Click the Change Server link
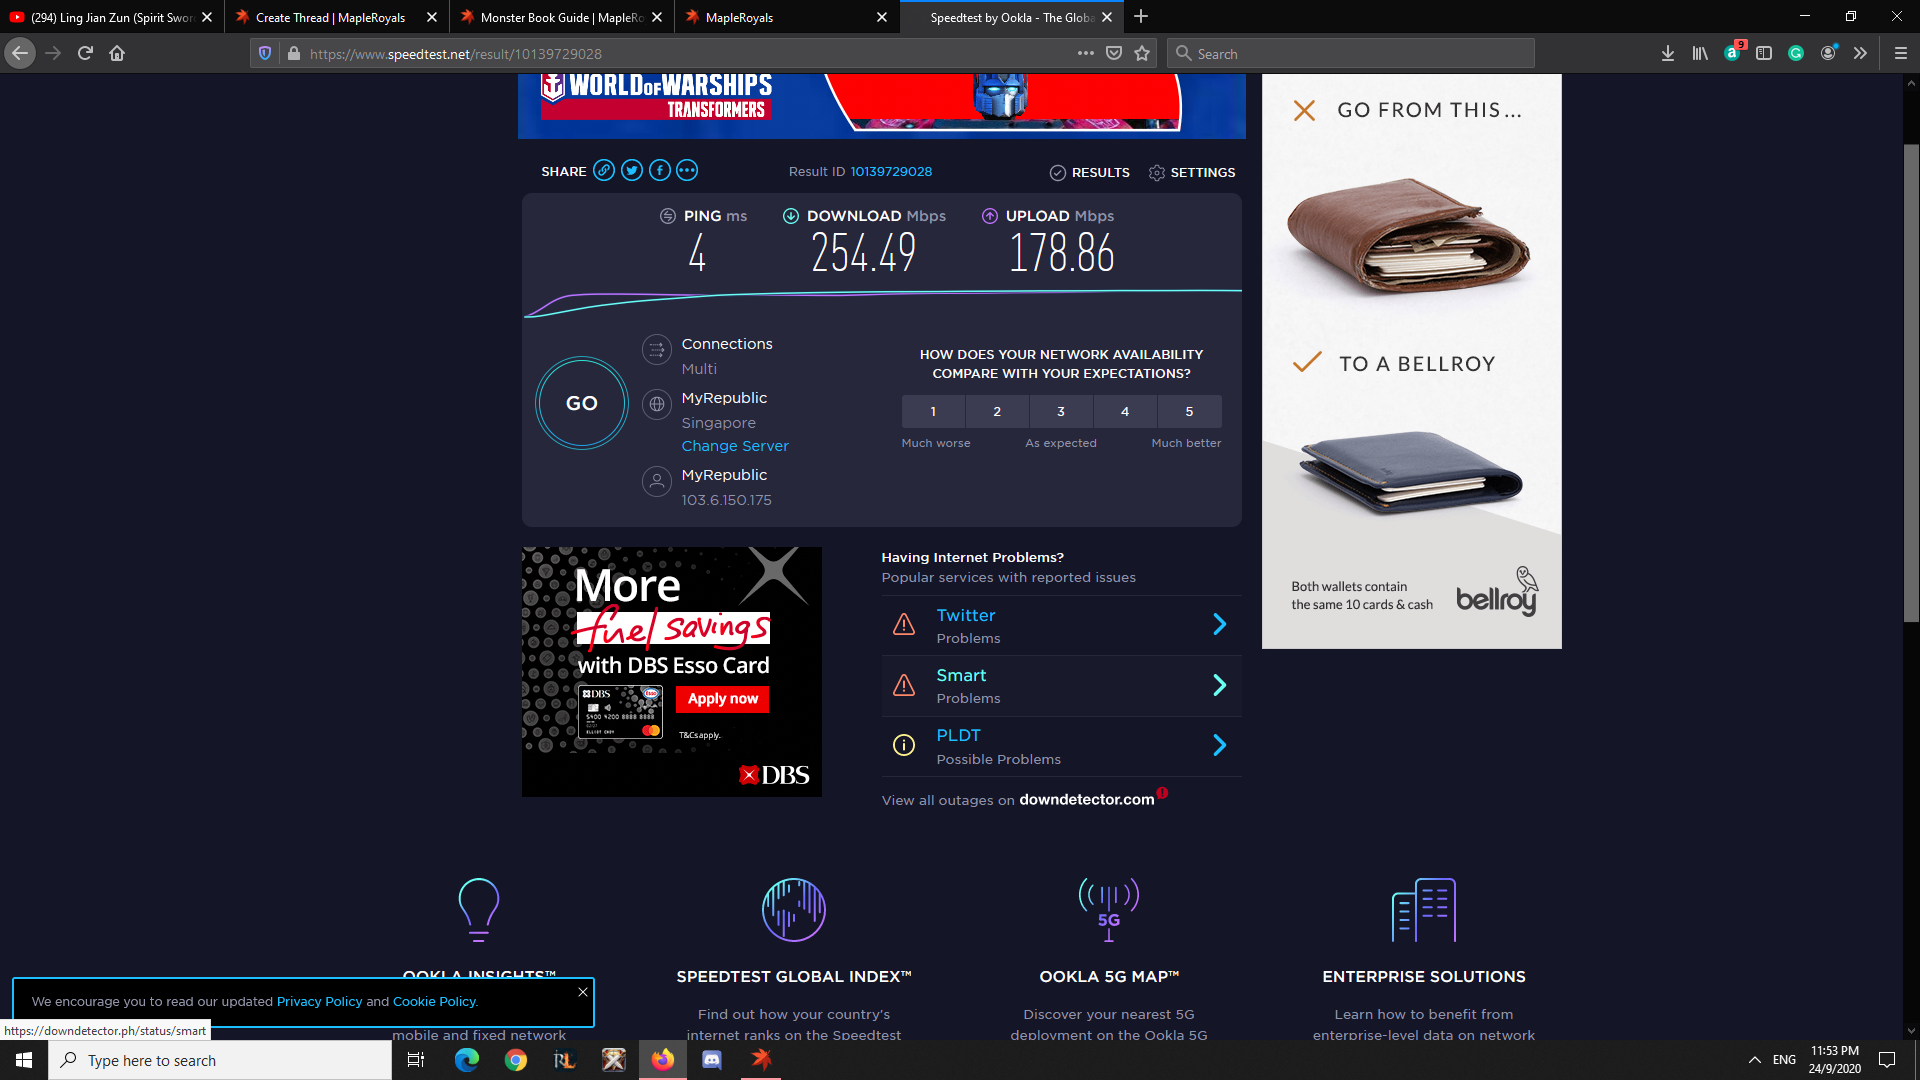Screen dimensions: 1920x1080 pos(735,446)
